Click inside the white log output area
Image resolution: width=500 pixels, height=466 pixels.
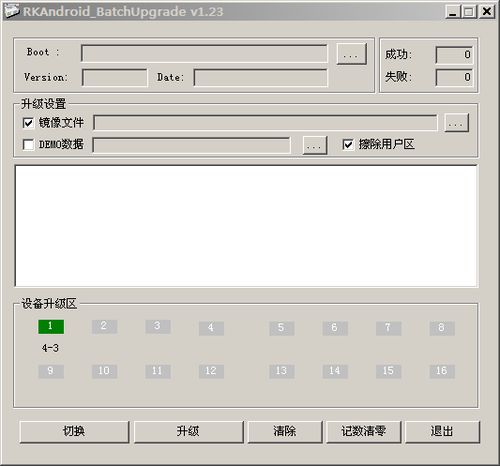tap(246, 226)
